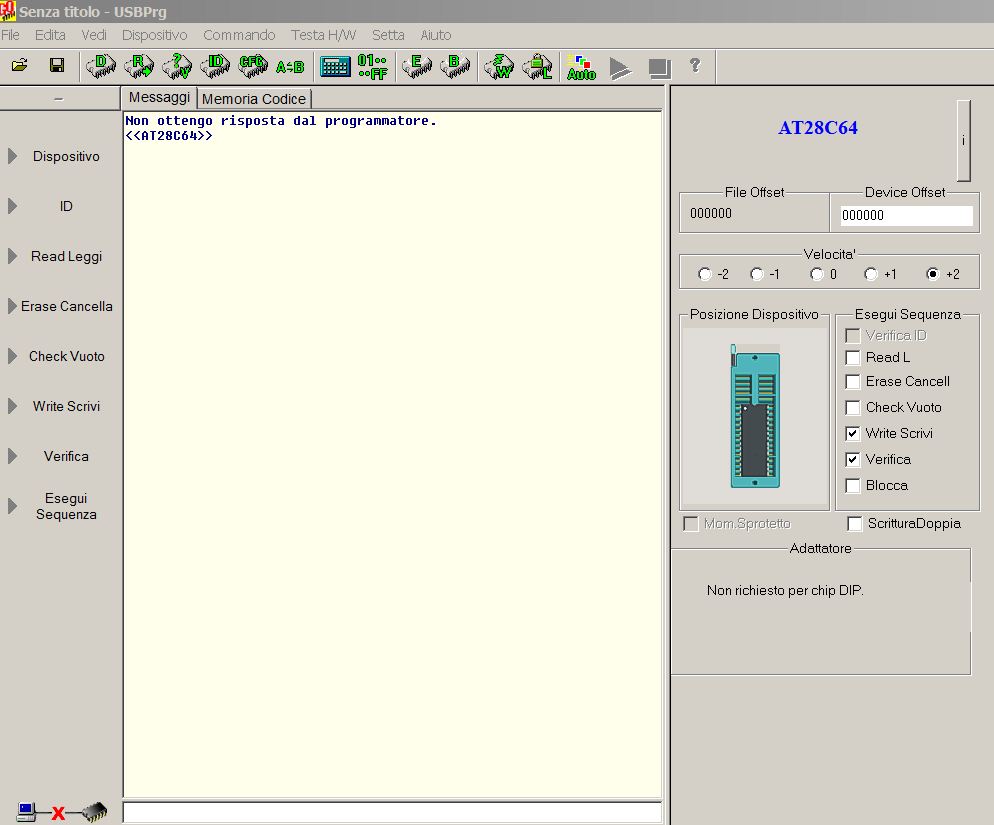The height and width of the screenshot is (825, 994).
Task: Open the Commando menu
Action: [239, 35]
